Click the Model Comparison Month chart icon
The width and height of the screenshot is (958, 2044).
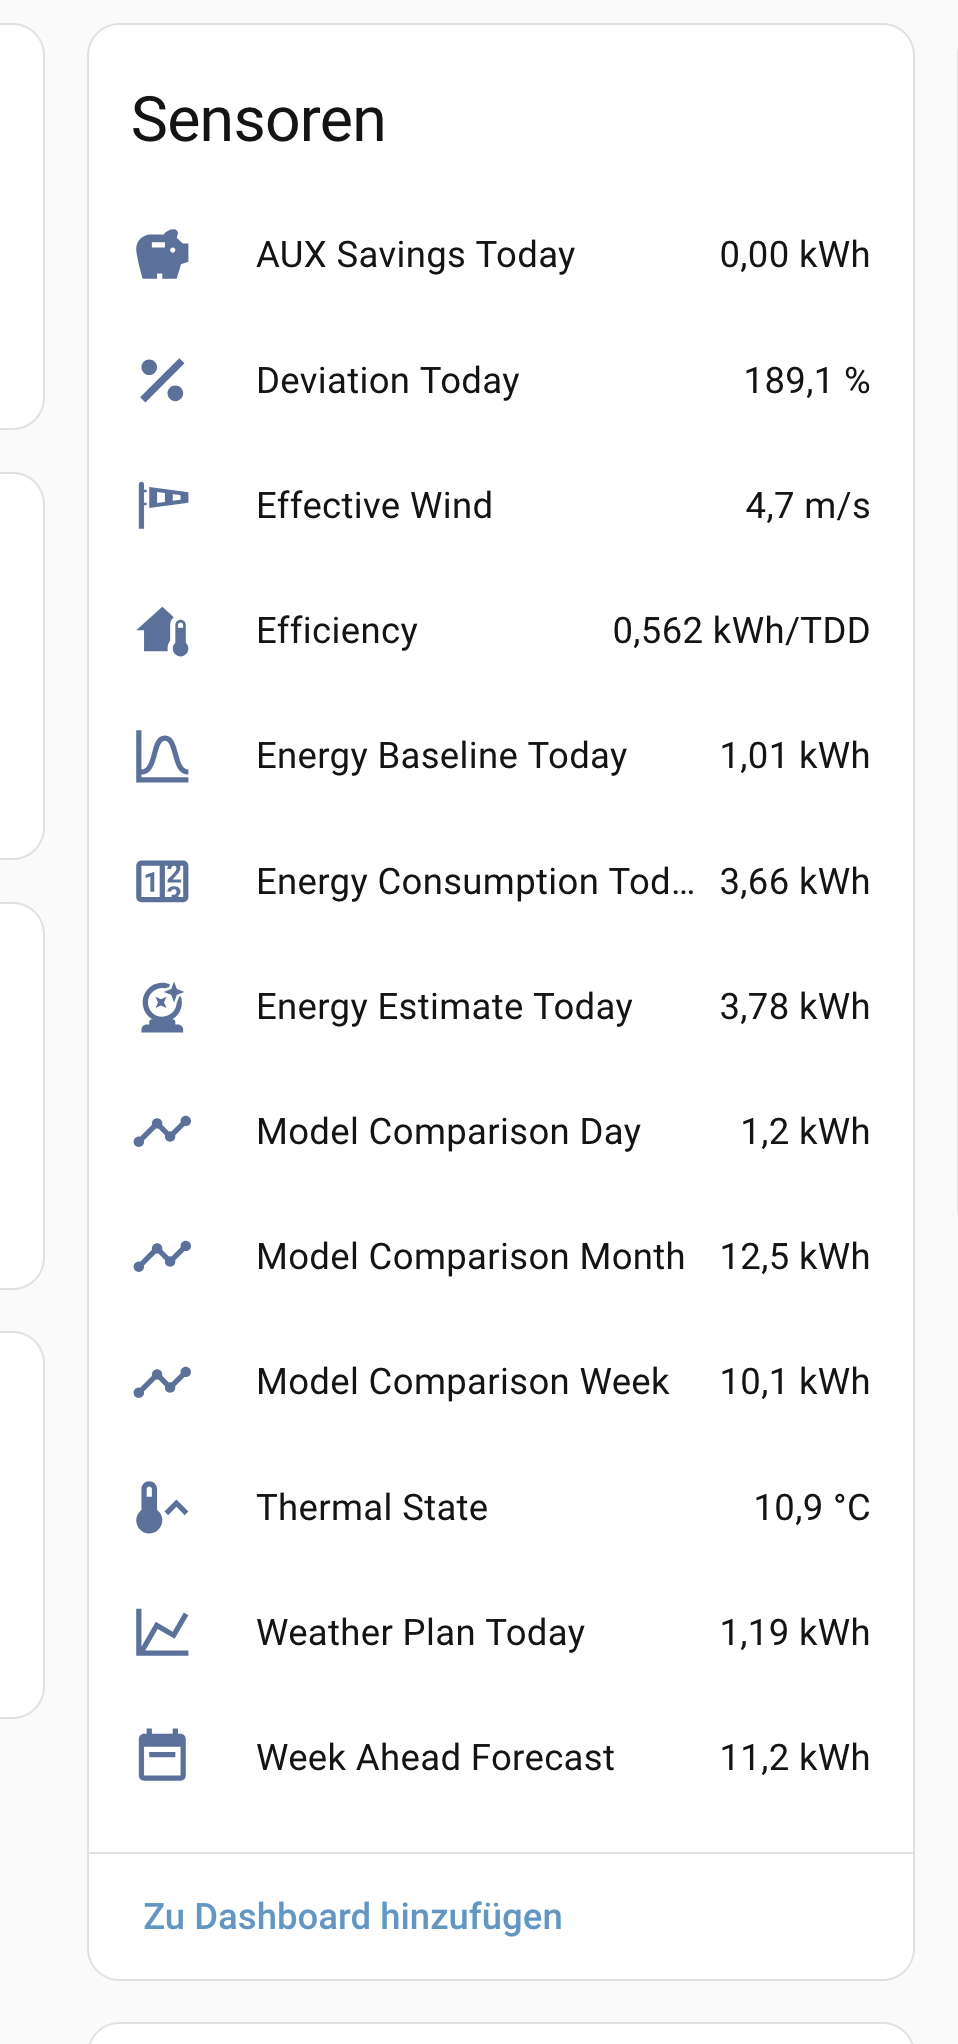point(162,1256)
